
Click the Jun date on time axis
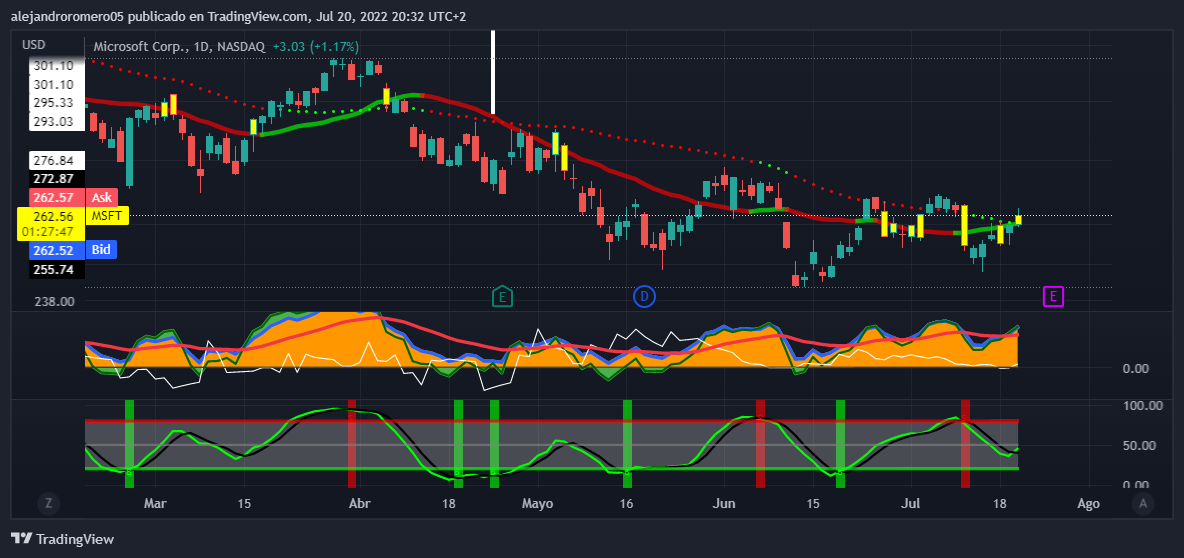pos(723,503)
